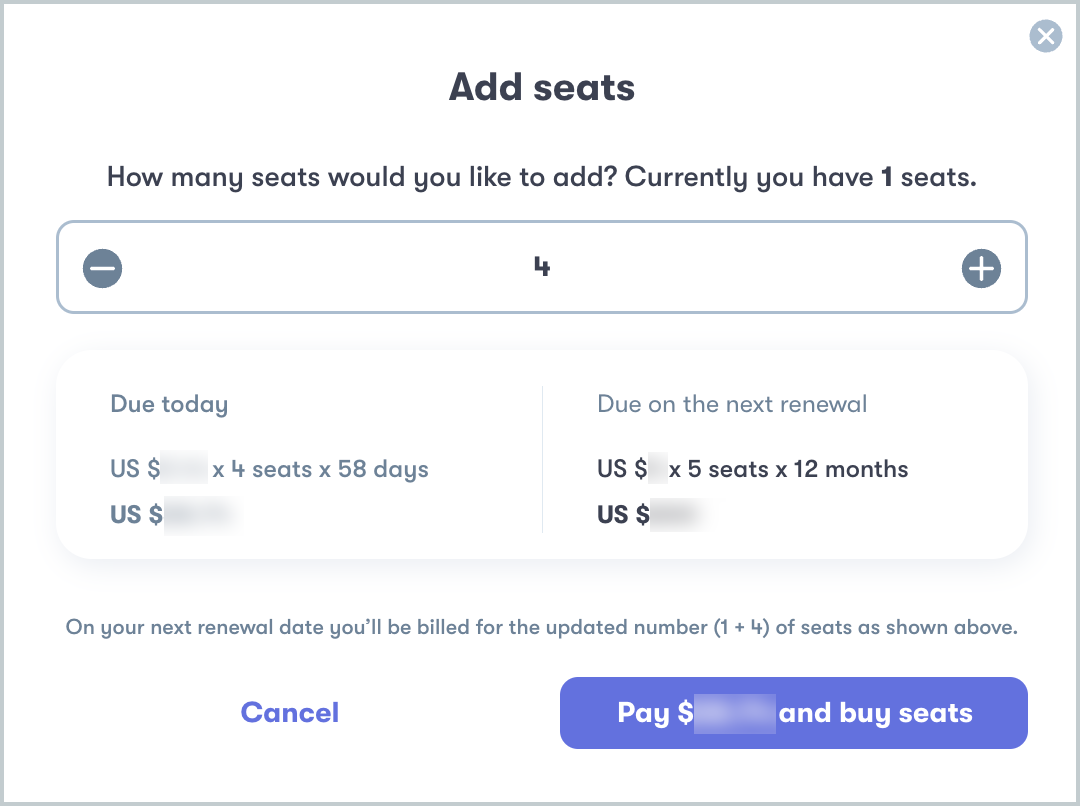Click the Due today total amount
This screenshot has width=1080, height=806.
[x=176, y=514]
